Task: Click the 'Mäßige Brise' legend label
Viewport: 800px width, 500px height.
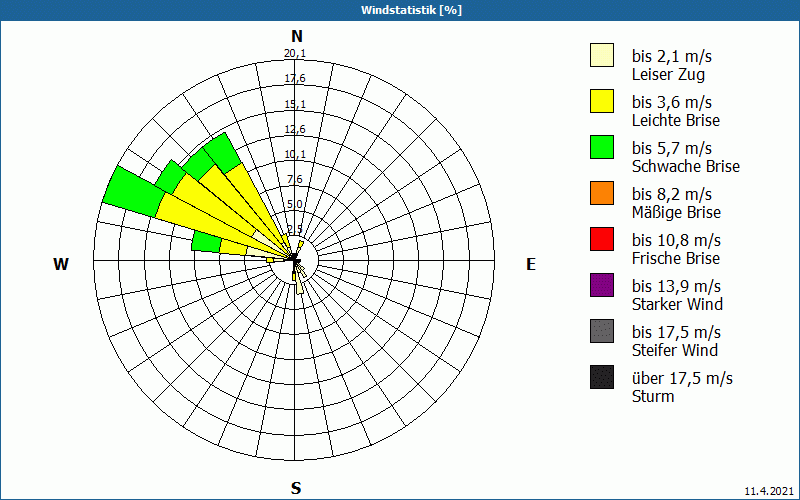Action: click(677, 212)
